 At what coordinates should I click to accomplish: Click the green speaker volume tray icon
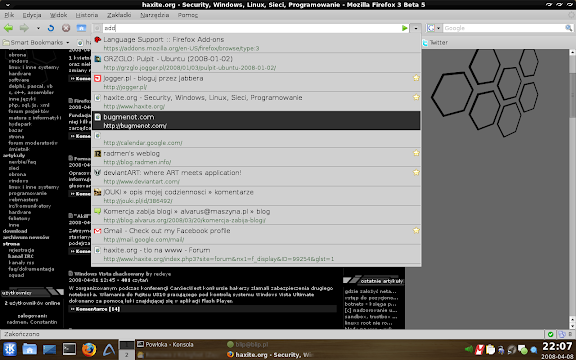click(469, 349)
